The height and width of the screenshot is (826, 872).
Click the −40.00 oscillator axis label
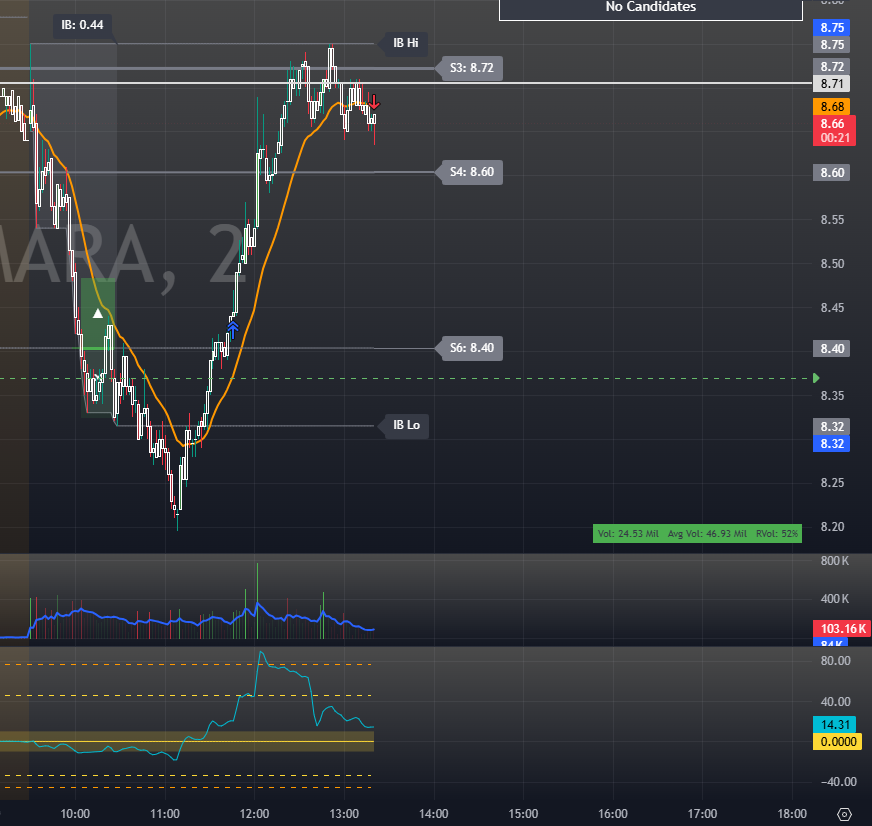pyautogui.click(x=838, y=782)
